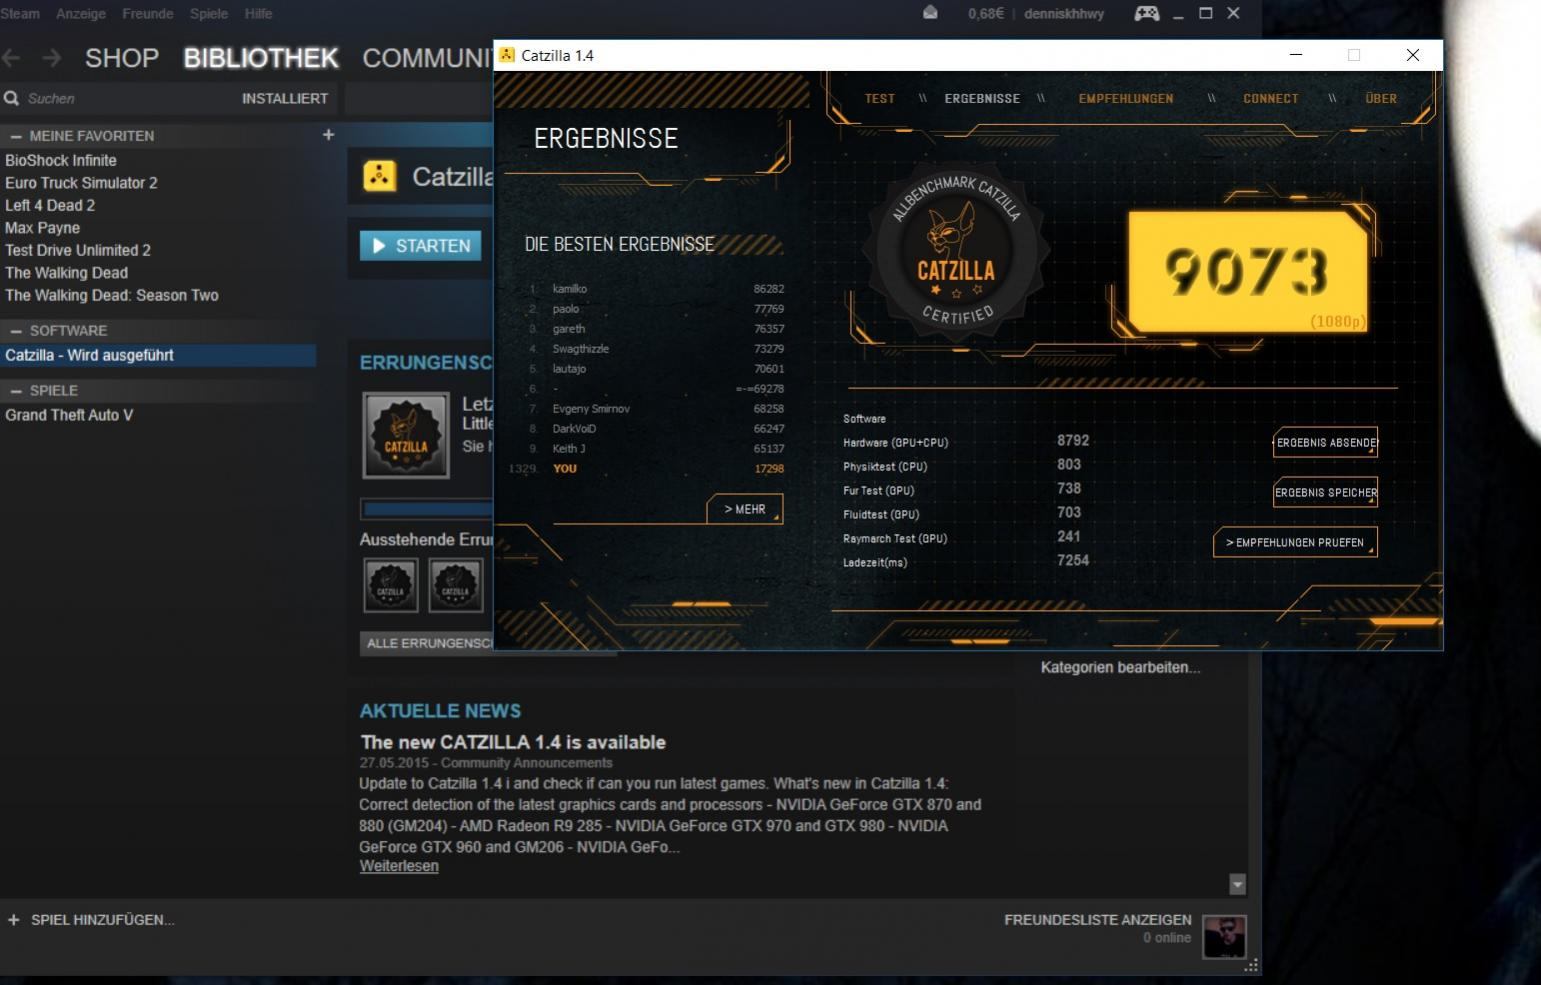Open Freunde menu
Image resolution: width=1541 pixels, height=985 pixels.
point(148,14)
